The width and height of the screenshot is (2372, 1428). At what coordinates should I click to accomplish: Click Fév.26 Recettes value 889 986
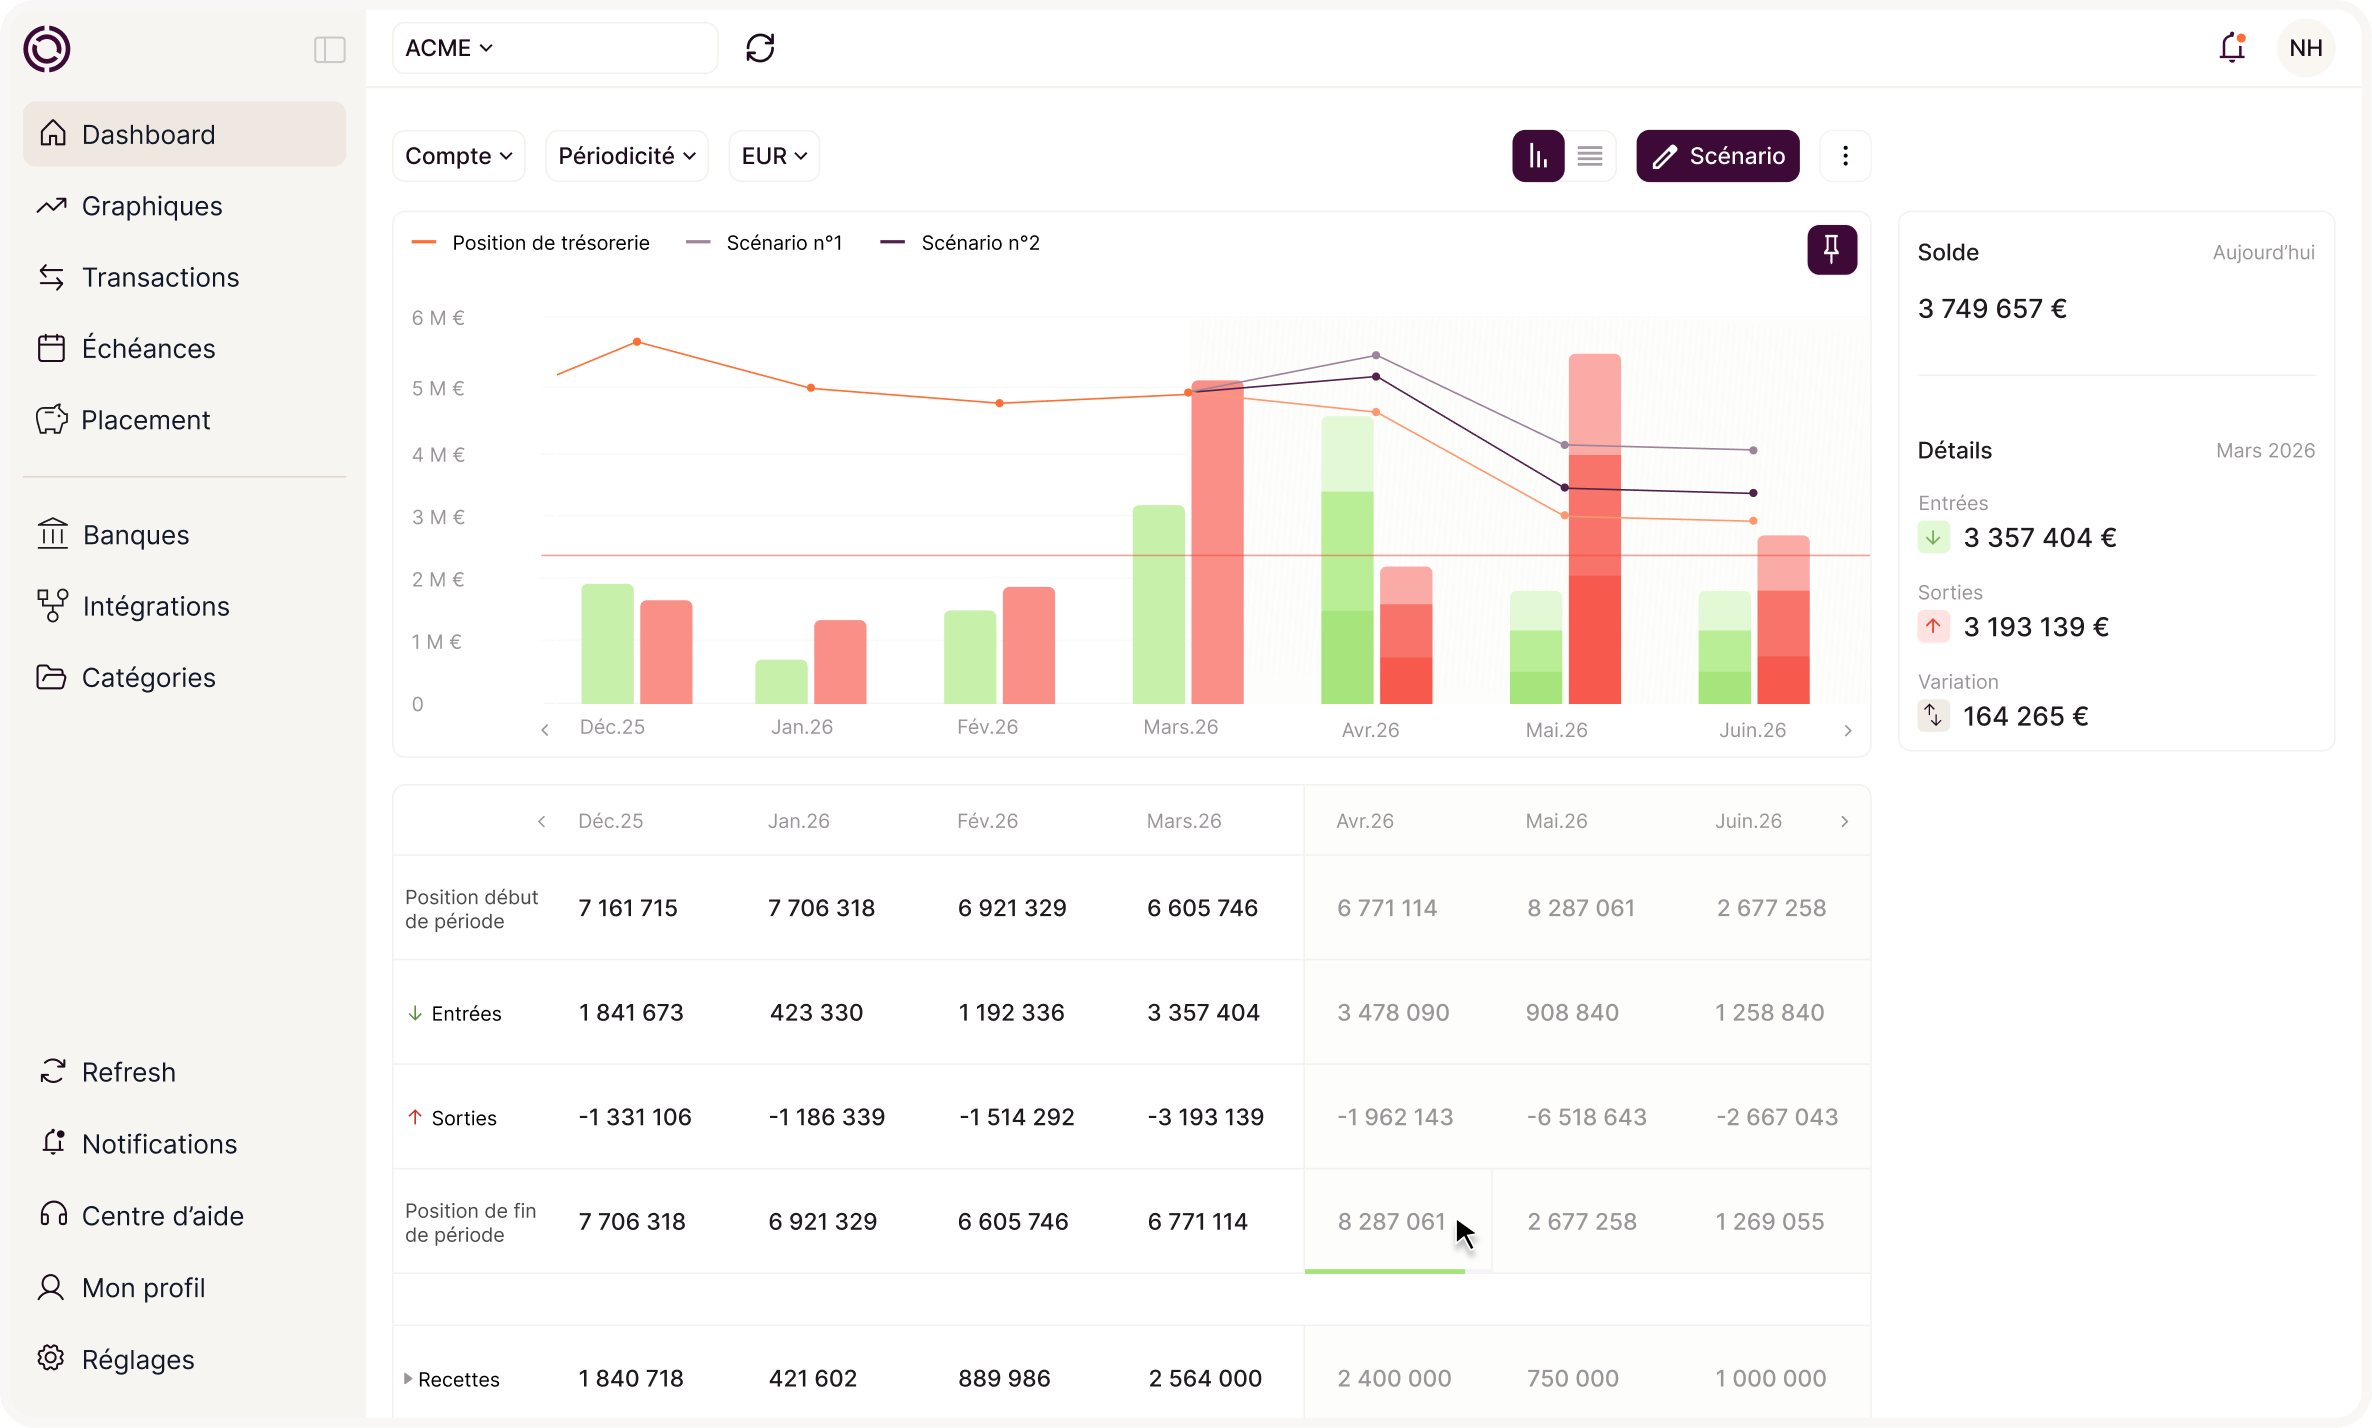(1004, 1378)
